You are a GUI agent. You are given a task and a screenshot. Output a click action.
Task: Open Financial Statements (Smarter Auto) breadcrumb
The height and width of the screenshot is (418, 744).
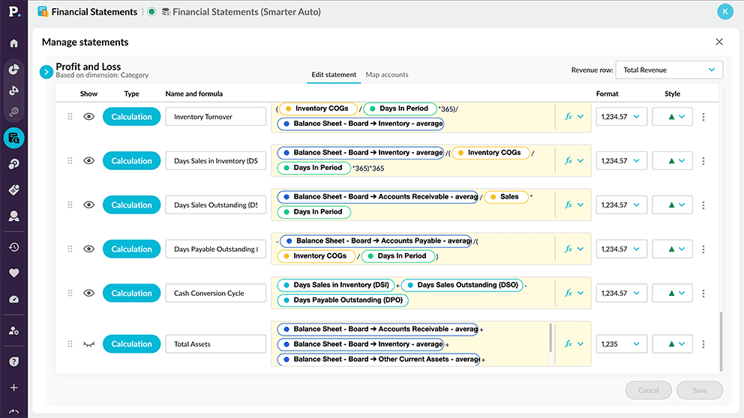[247, 12]
